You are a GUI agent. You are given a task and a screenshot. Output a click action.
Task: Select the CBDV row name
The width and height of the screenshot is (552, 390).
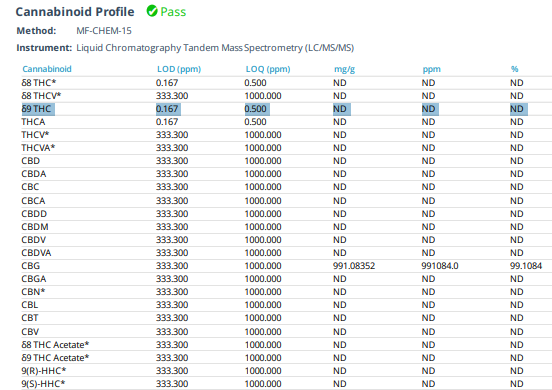click(33, 240)
